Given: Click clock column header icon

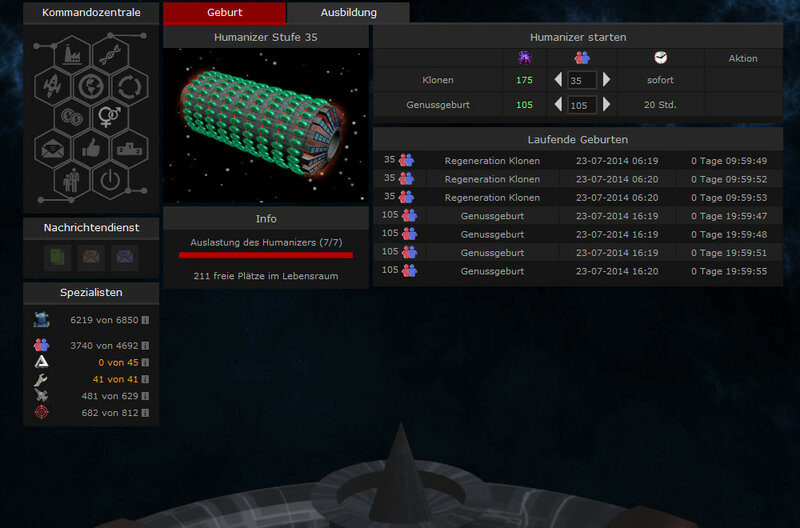Looking at the screenshot, I should (660, 58).
